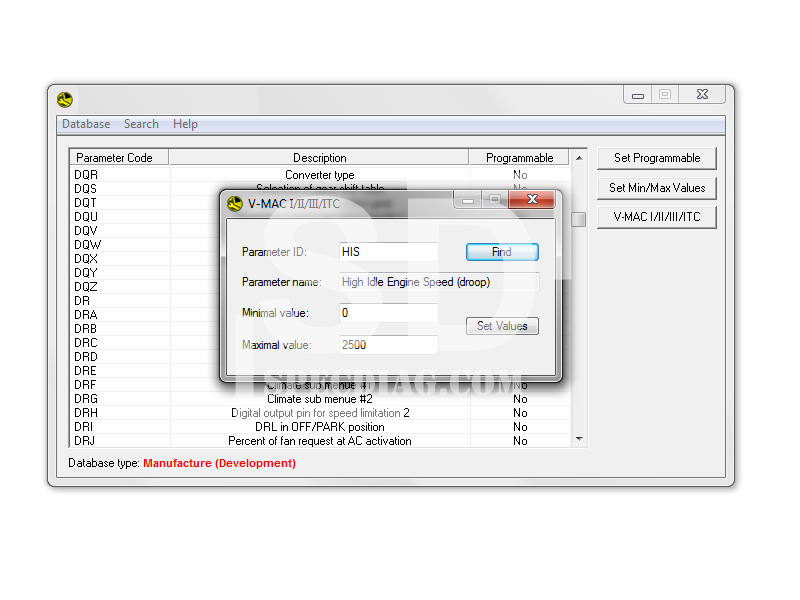Click the scroll down arrow of parameter list

pos(579,439)
